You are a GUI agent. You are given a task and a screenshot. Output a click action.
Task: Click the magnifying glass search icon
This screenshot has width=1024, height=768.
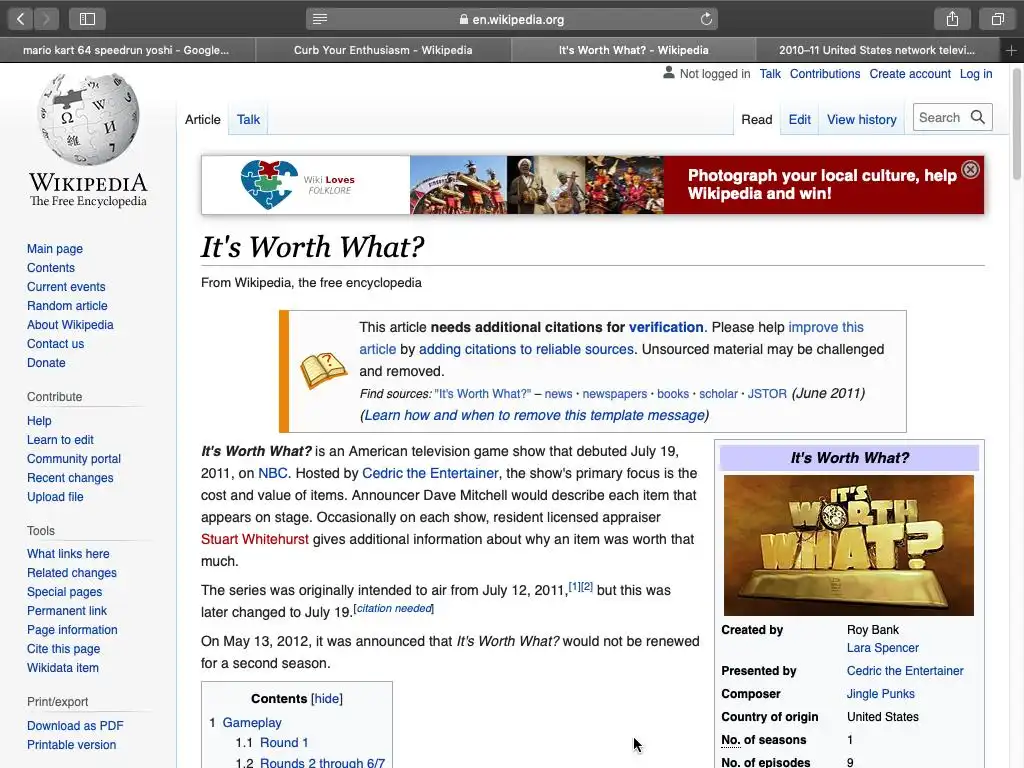(978, 117)
